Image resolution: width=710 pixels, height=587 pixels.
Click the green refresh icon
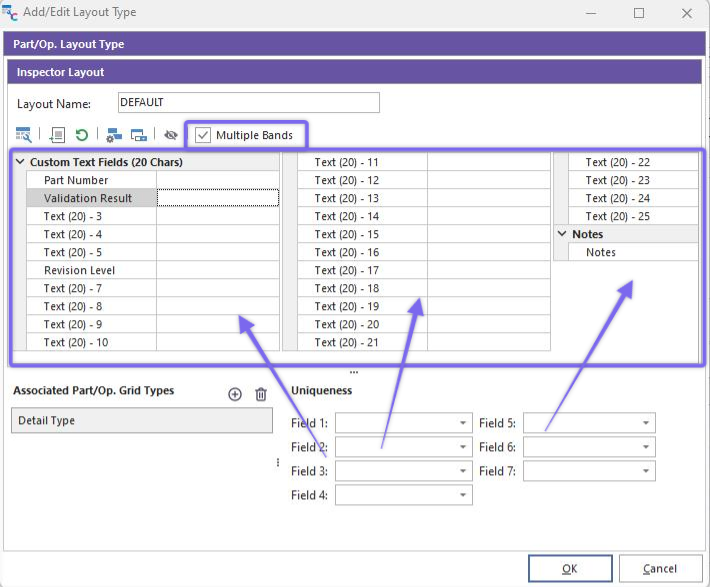tap(81, 135)
